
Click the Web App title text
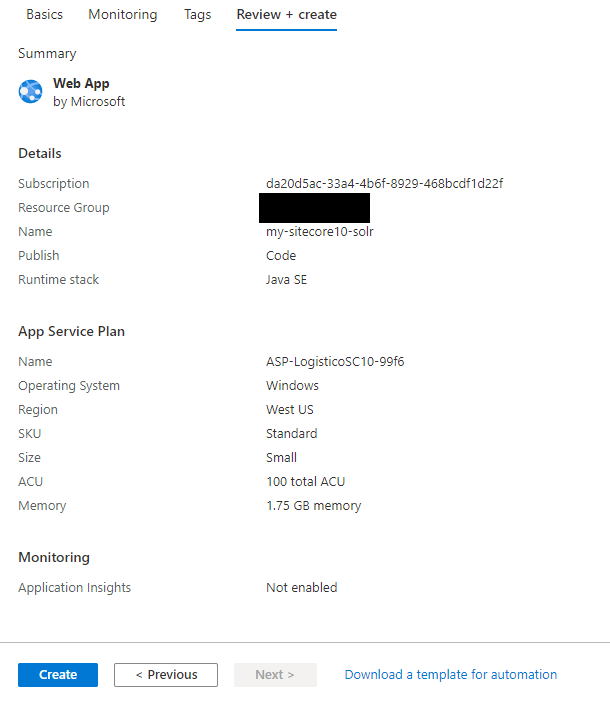coord(81,84)
